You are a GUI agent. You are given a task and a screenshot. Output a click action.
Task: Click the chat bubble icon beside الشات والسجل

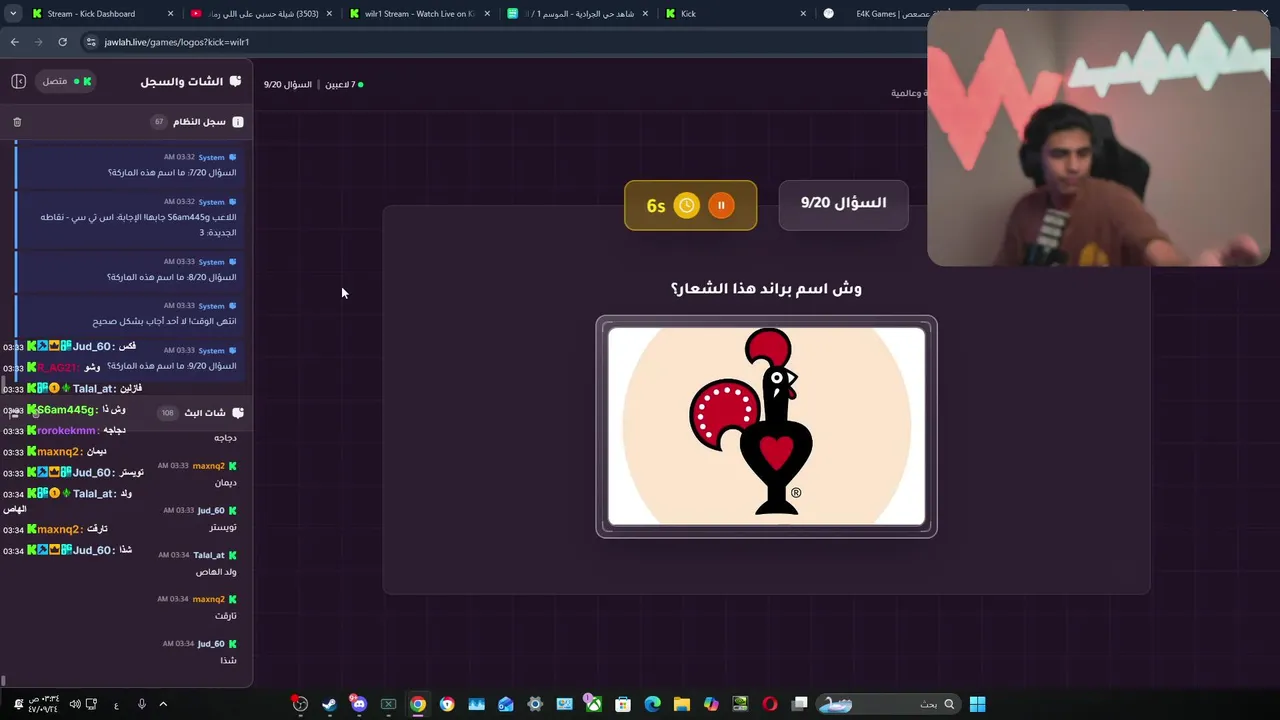235,81
